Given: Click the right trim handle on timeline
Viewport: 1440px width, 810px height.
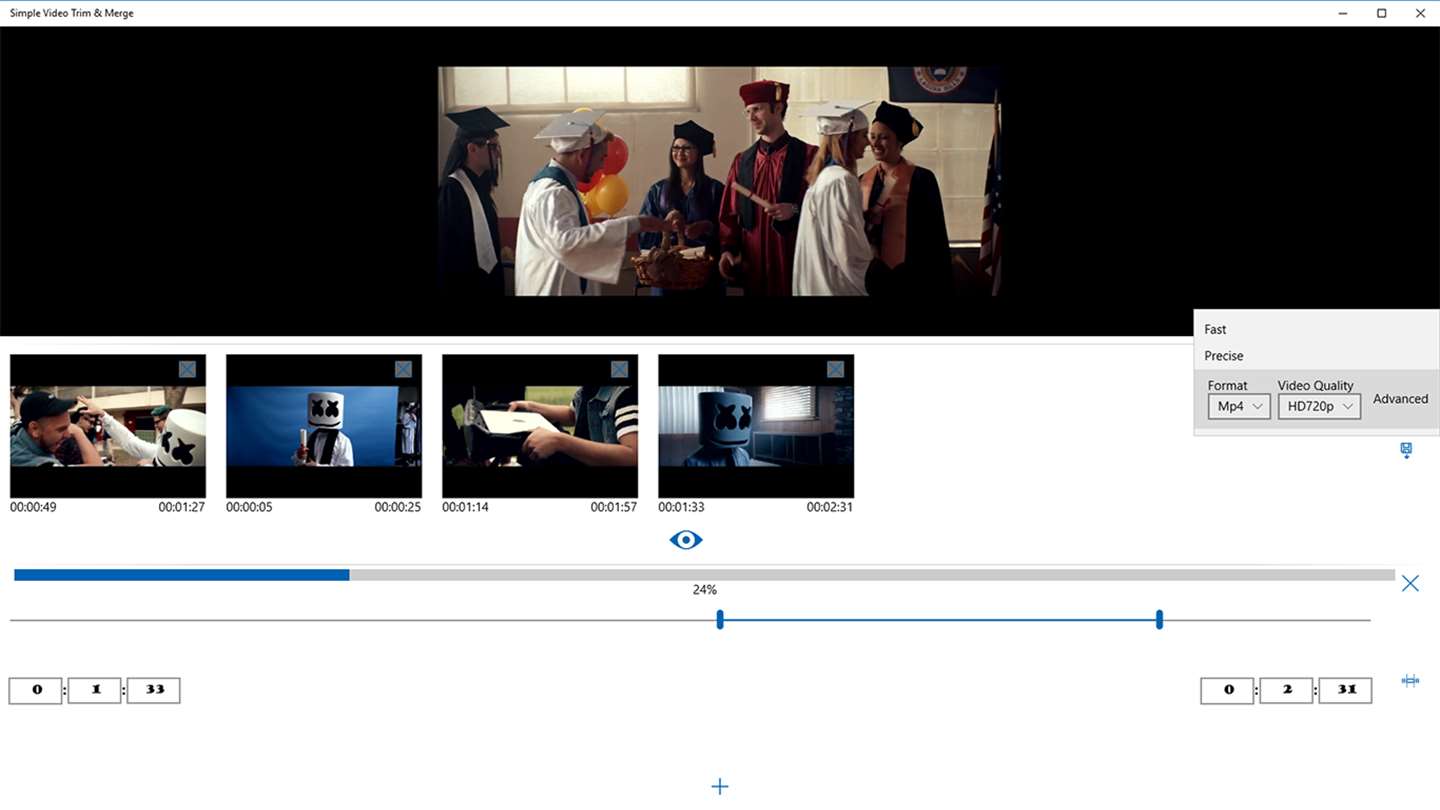Looking at the screenshot, I should click(1159, 620).
